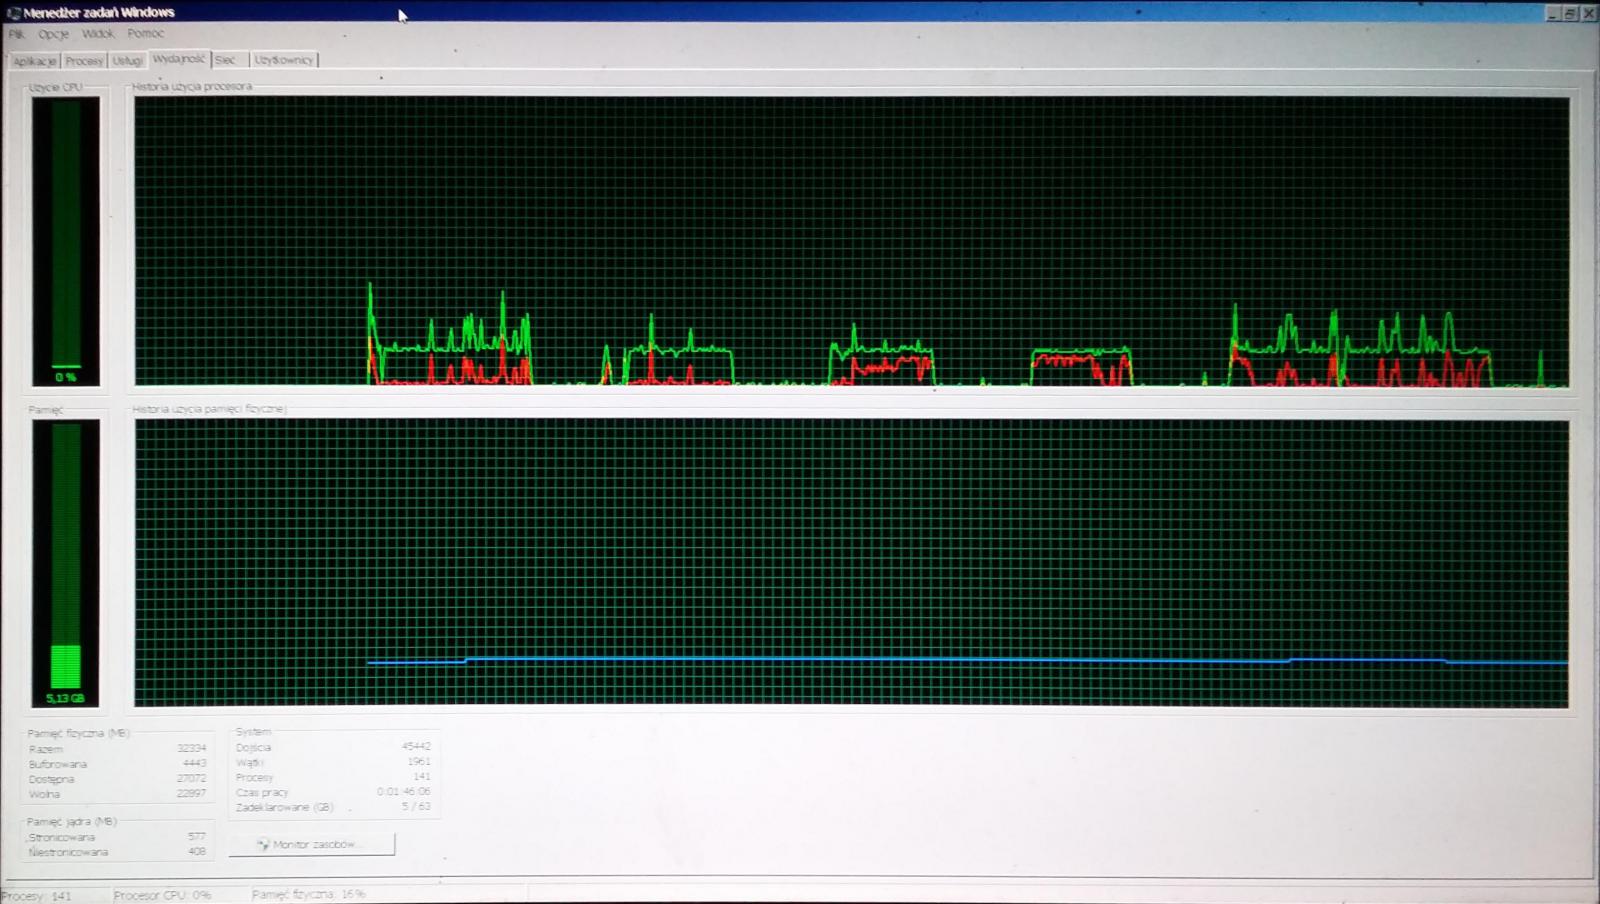Click the Zadeklarowane (GB) label
This screenshot has height=904, width=1600.
pos(285,808)
